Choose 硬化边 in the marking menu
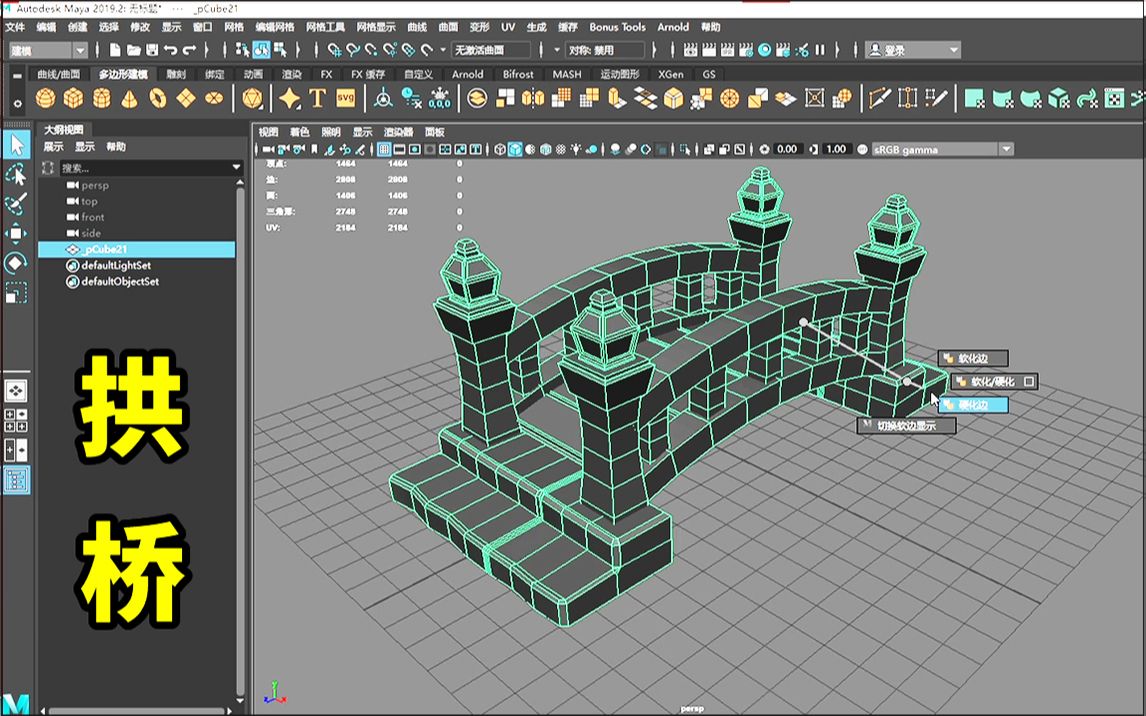This screenshot has height=716, width=1146. tap(972, 405)
